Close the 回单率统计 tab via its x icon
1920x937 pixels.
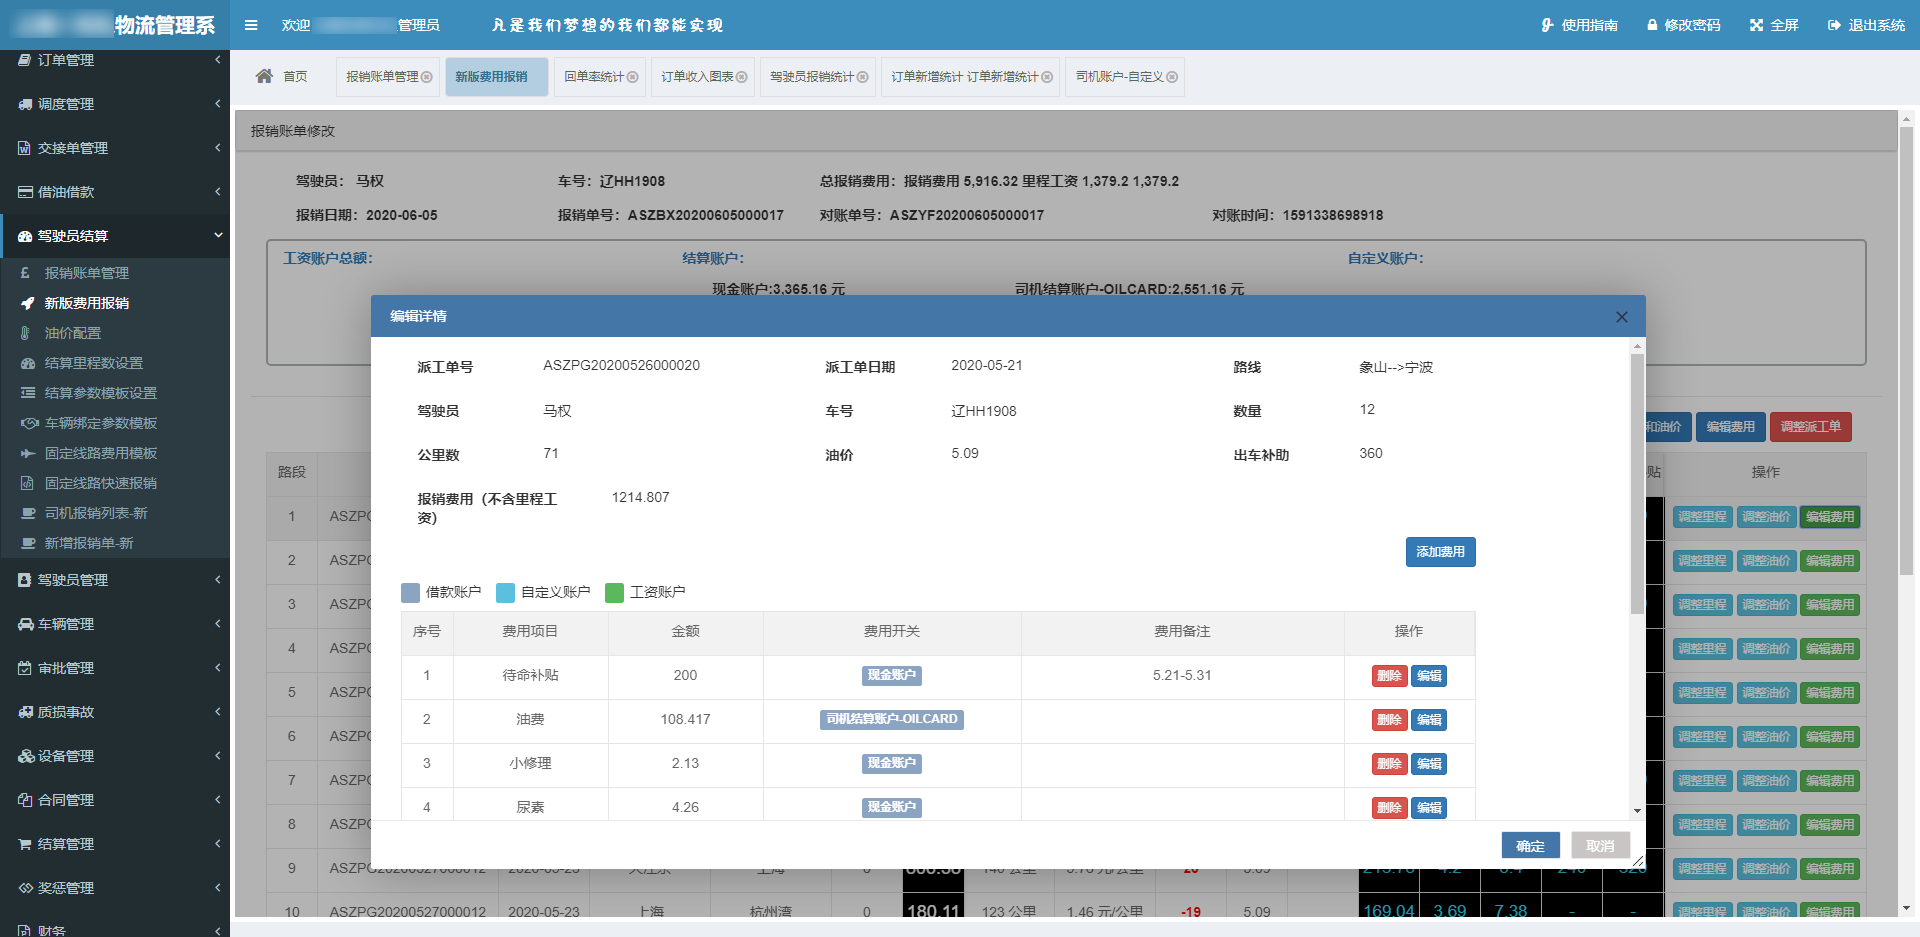(632, 77)
